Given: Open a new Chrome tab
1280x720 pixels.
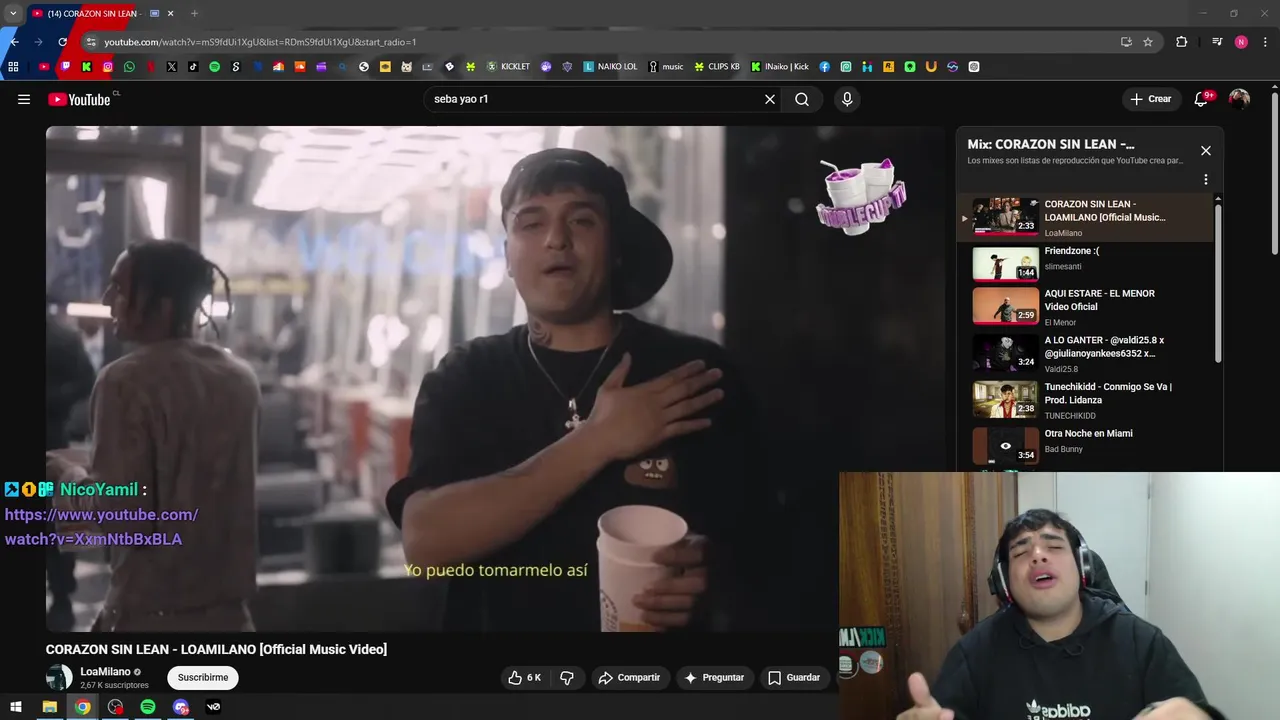Looking at the screenshot, I should pos(194,14).
